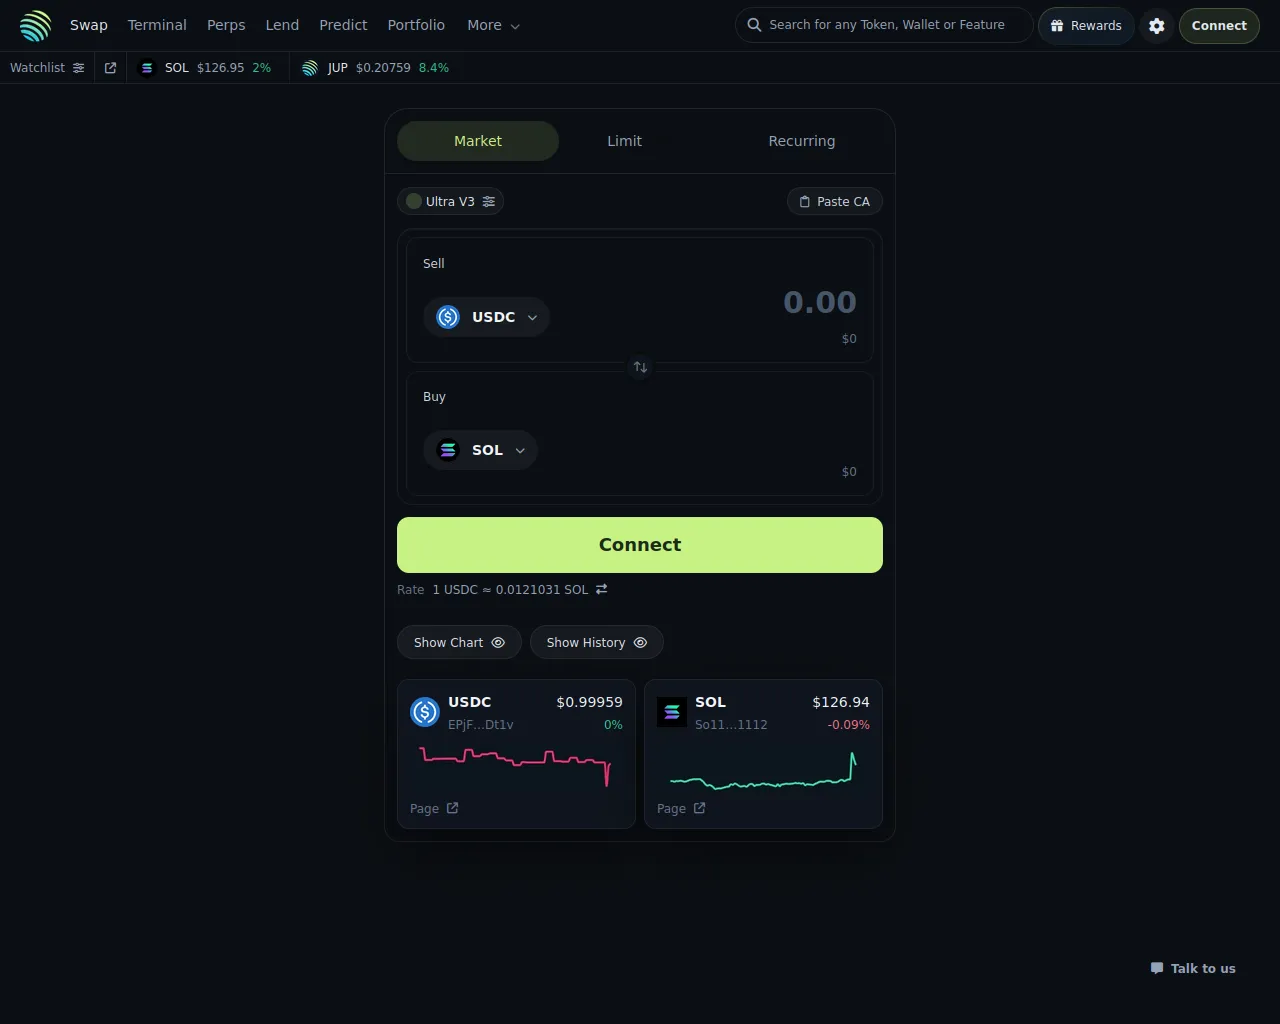Click the SOL token icon in watchlist
This screenshot has height=1024, width=1280.
[147, 68]
